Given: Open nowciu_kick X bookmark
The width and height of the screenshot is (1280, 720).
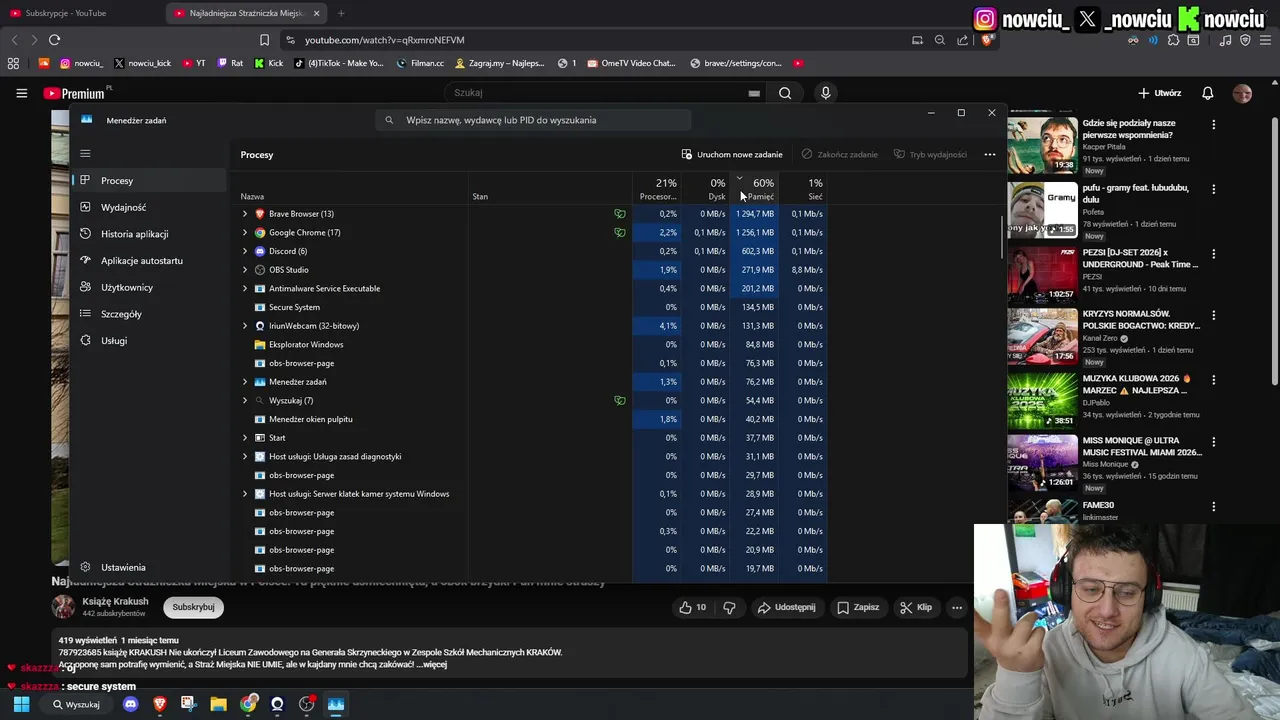Looking at the screenshot, I should point(142,63).
